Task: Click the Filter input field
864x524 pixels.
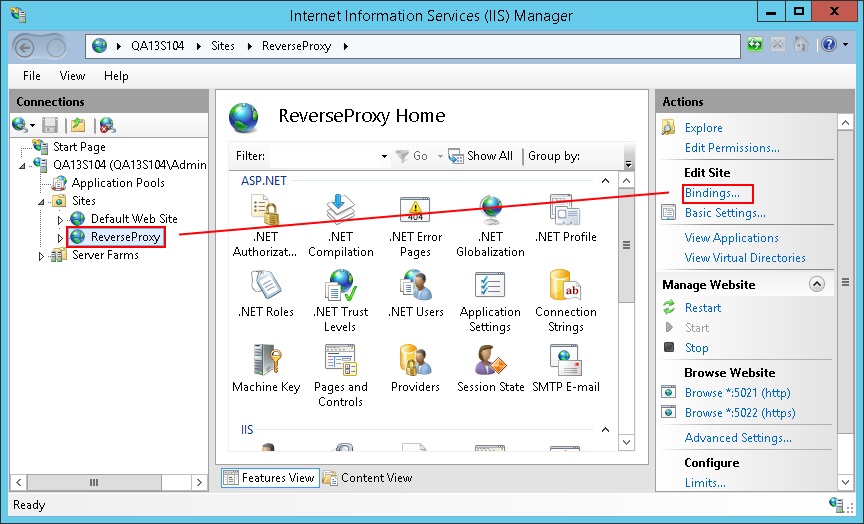Action: (323, 156)
